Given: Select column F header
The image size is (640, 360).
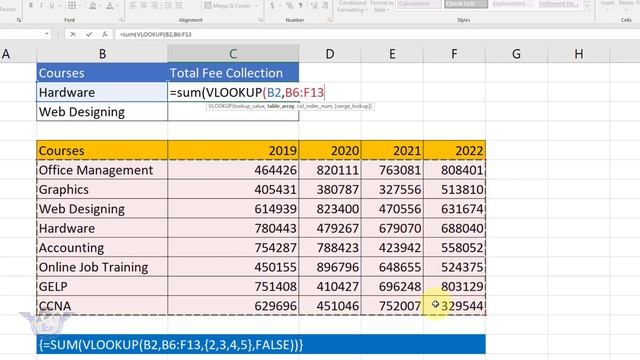Looking at the screenshot, I should pos(454,53).
